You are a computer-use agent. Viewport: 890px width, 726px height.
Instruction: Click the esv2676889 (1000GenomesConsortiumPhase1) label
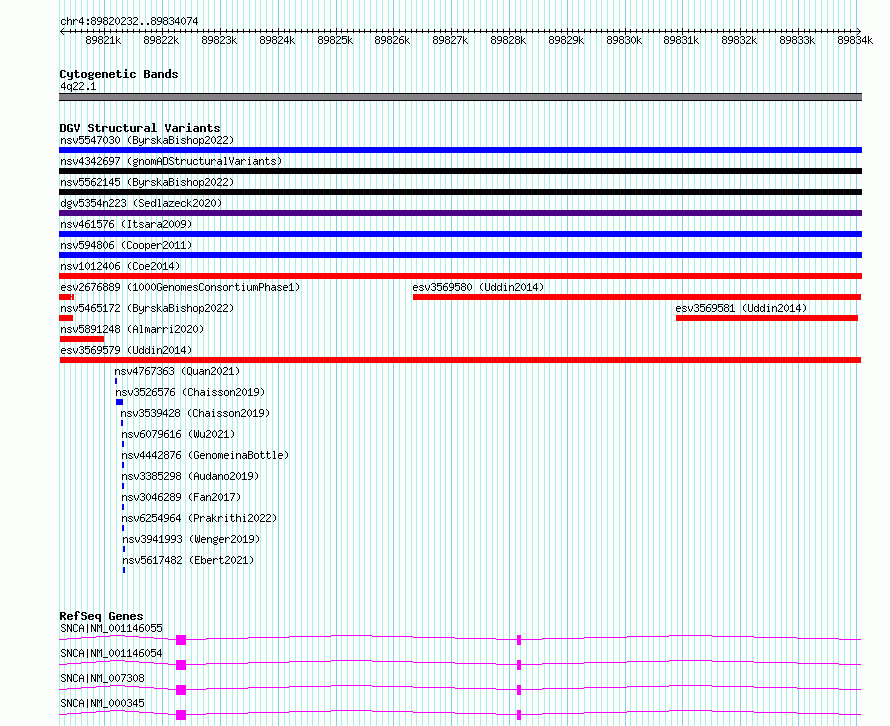pyautogui.click(x=180, y=287)
